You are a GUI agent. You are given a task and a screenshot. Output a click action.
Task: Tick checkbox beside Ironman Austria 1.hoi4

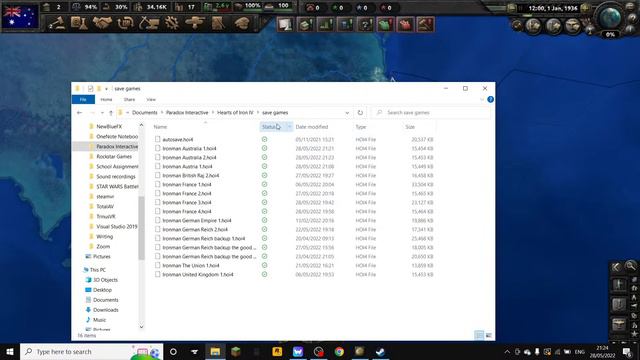[x=158, y=166]
